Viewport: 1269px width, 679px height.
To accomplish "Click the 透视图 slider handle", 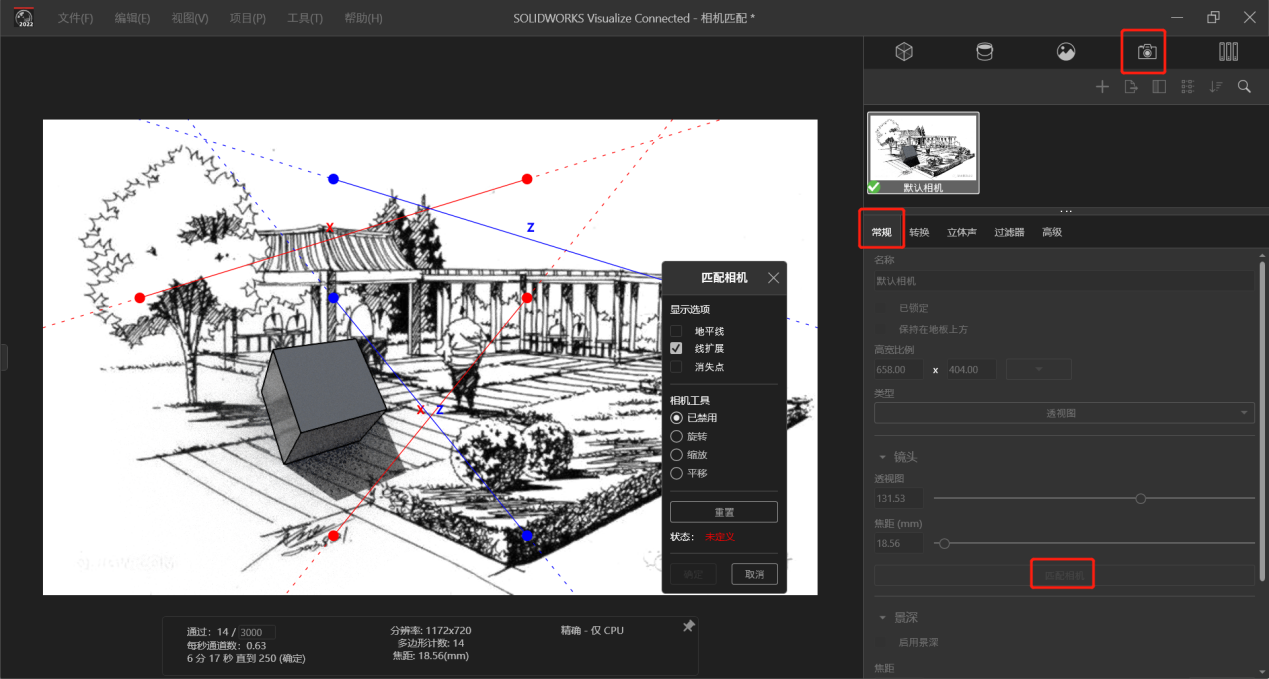I will (1141, 498).
